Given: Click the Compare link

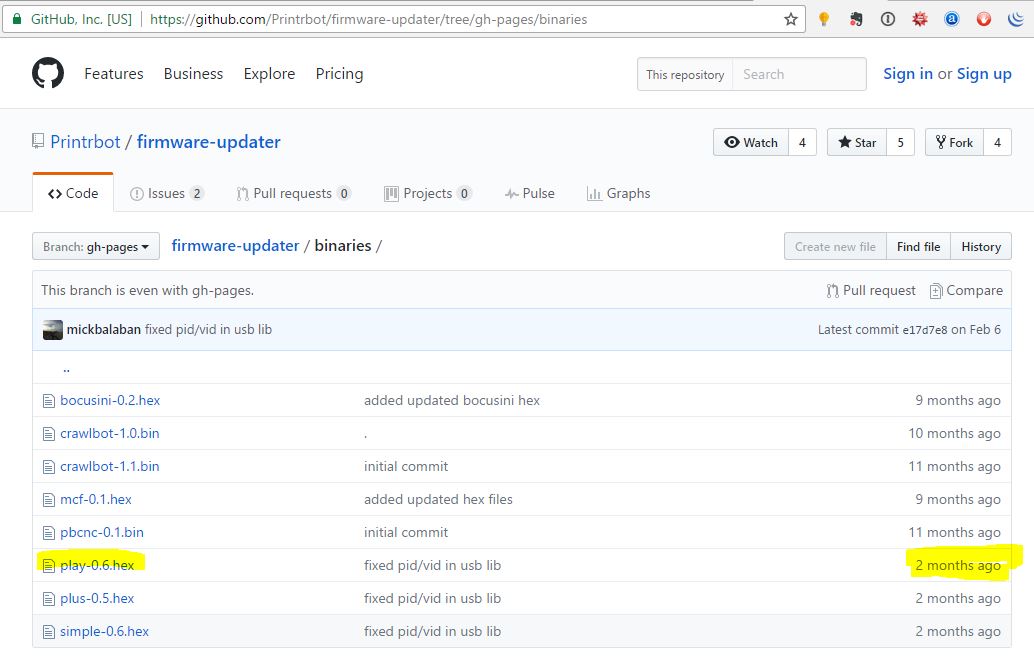Looking at the screenshot, I should pos(966,291).
